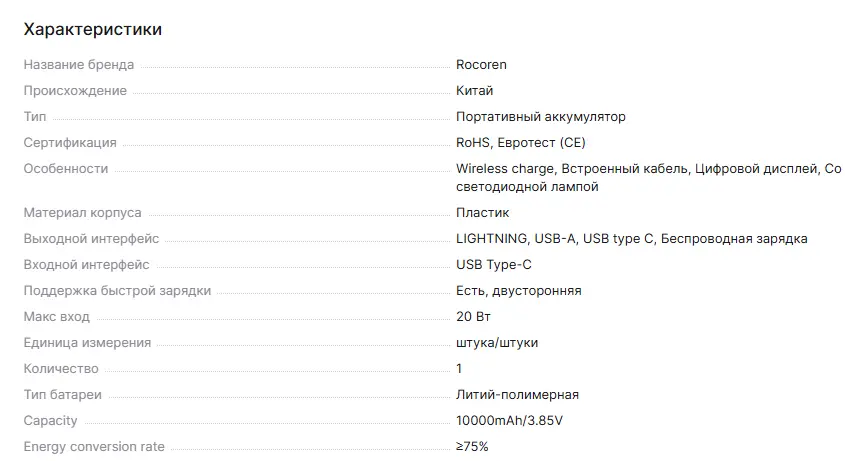Select the Rocoren brand name value
The width and height of the screenshot is (845, 461).
click(481, 65)
